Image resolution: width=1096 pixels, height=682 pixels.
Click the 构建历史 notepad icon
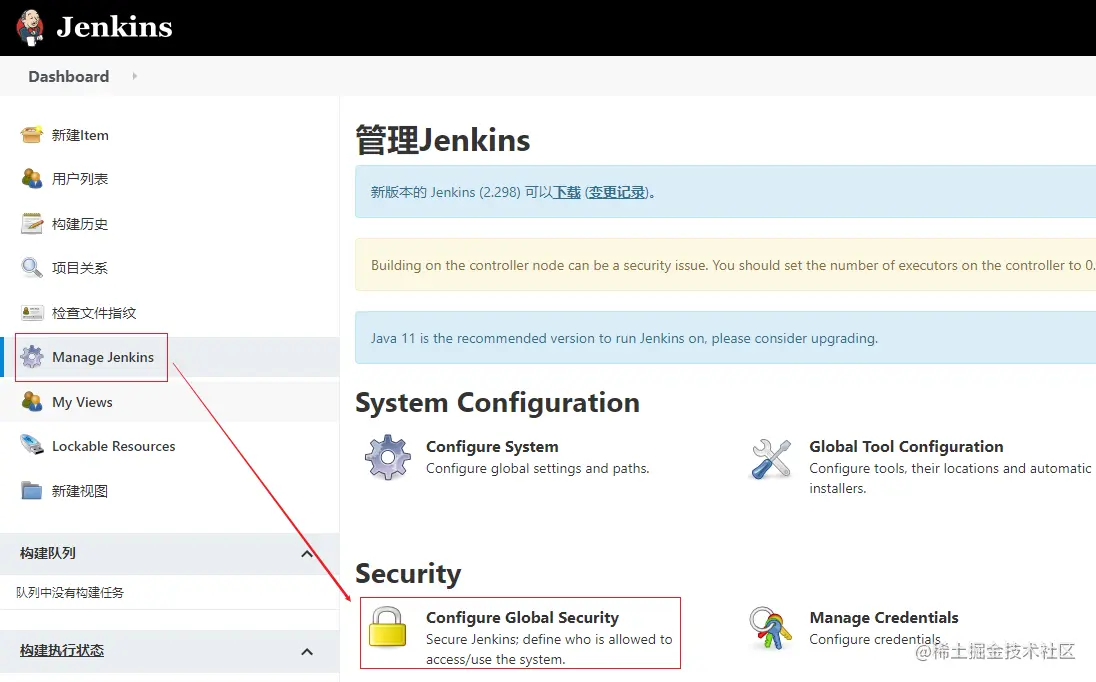click(31, 224)
